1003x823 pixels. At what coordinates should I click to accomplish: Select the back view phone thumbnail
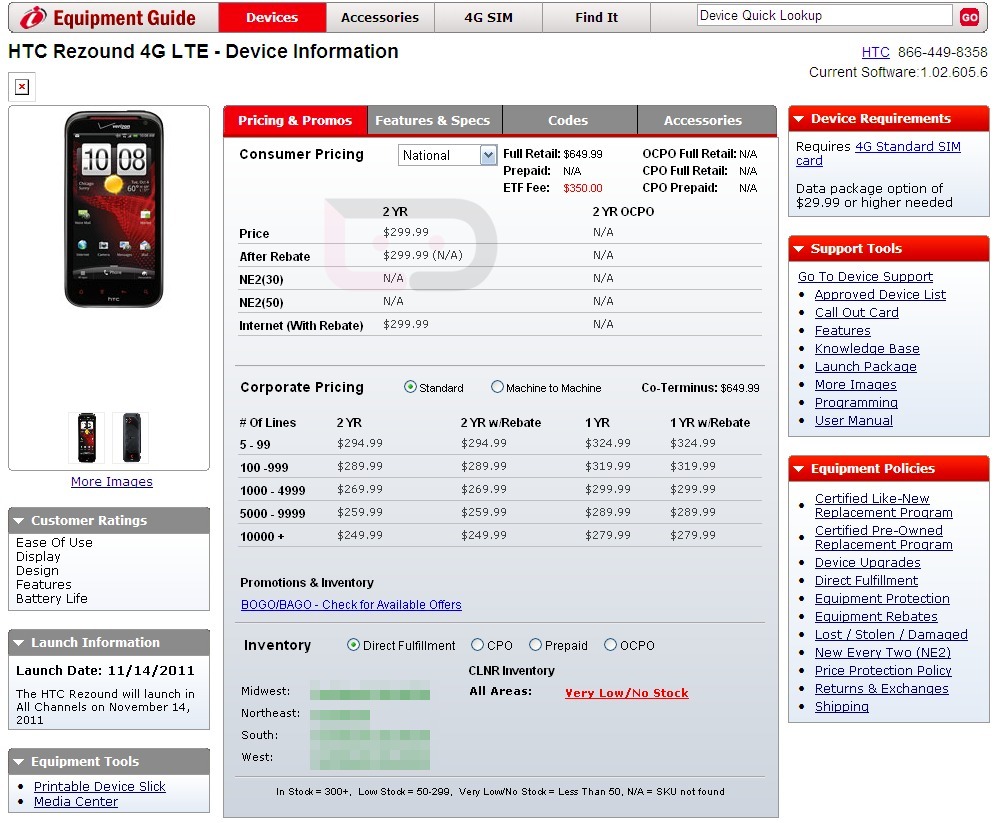click(131, 437)
